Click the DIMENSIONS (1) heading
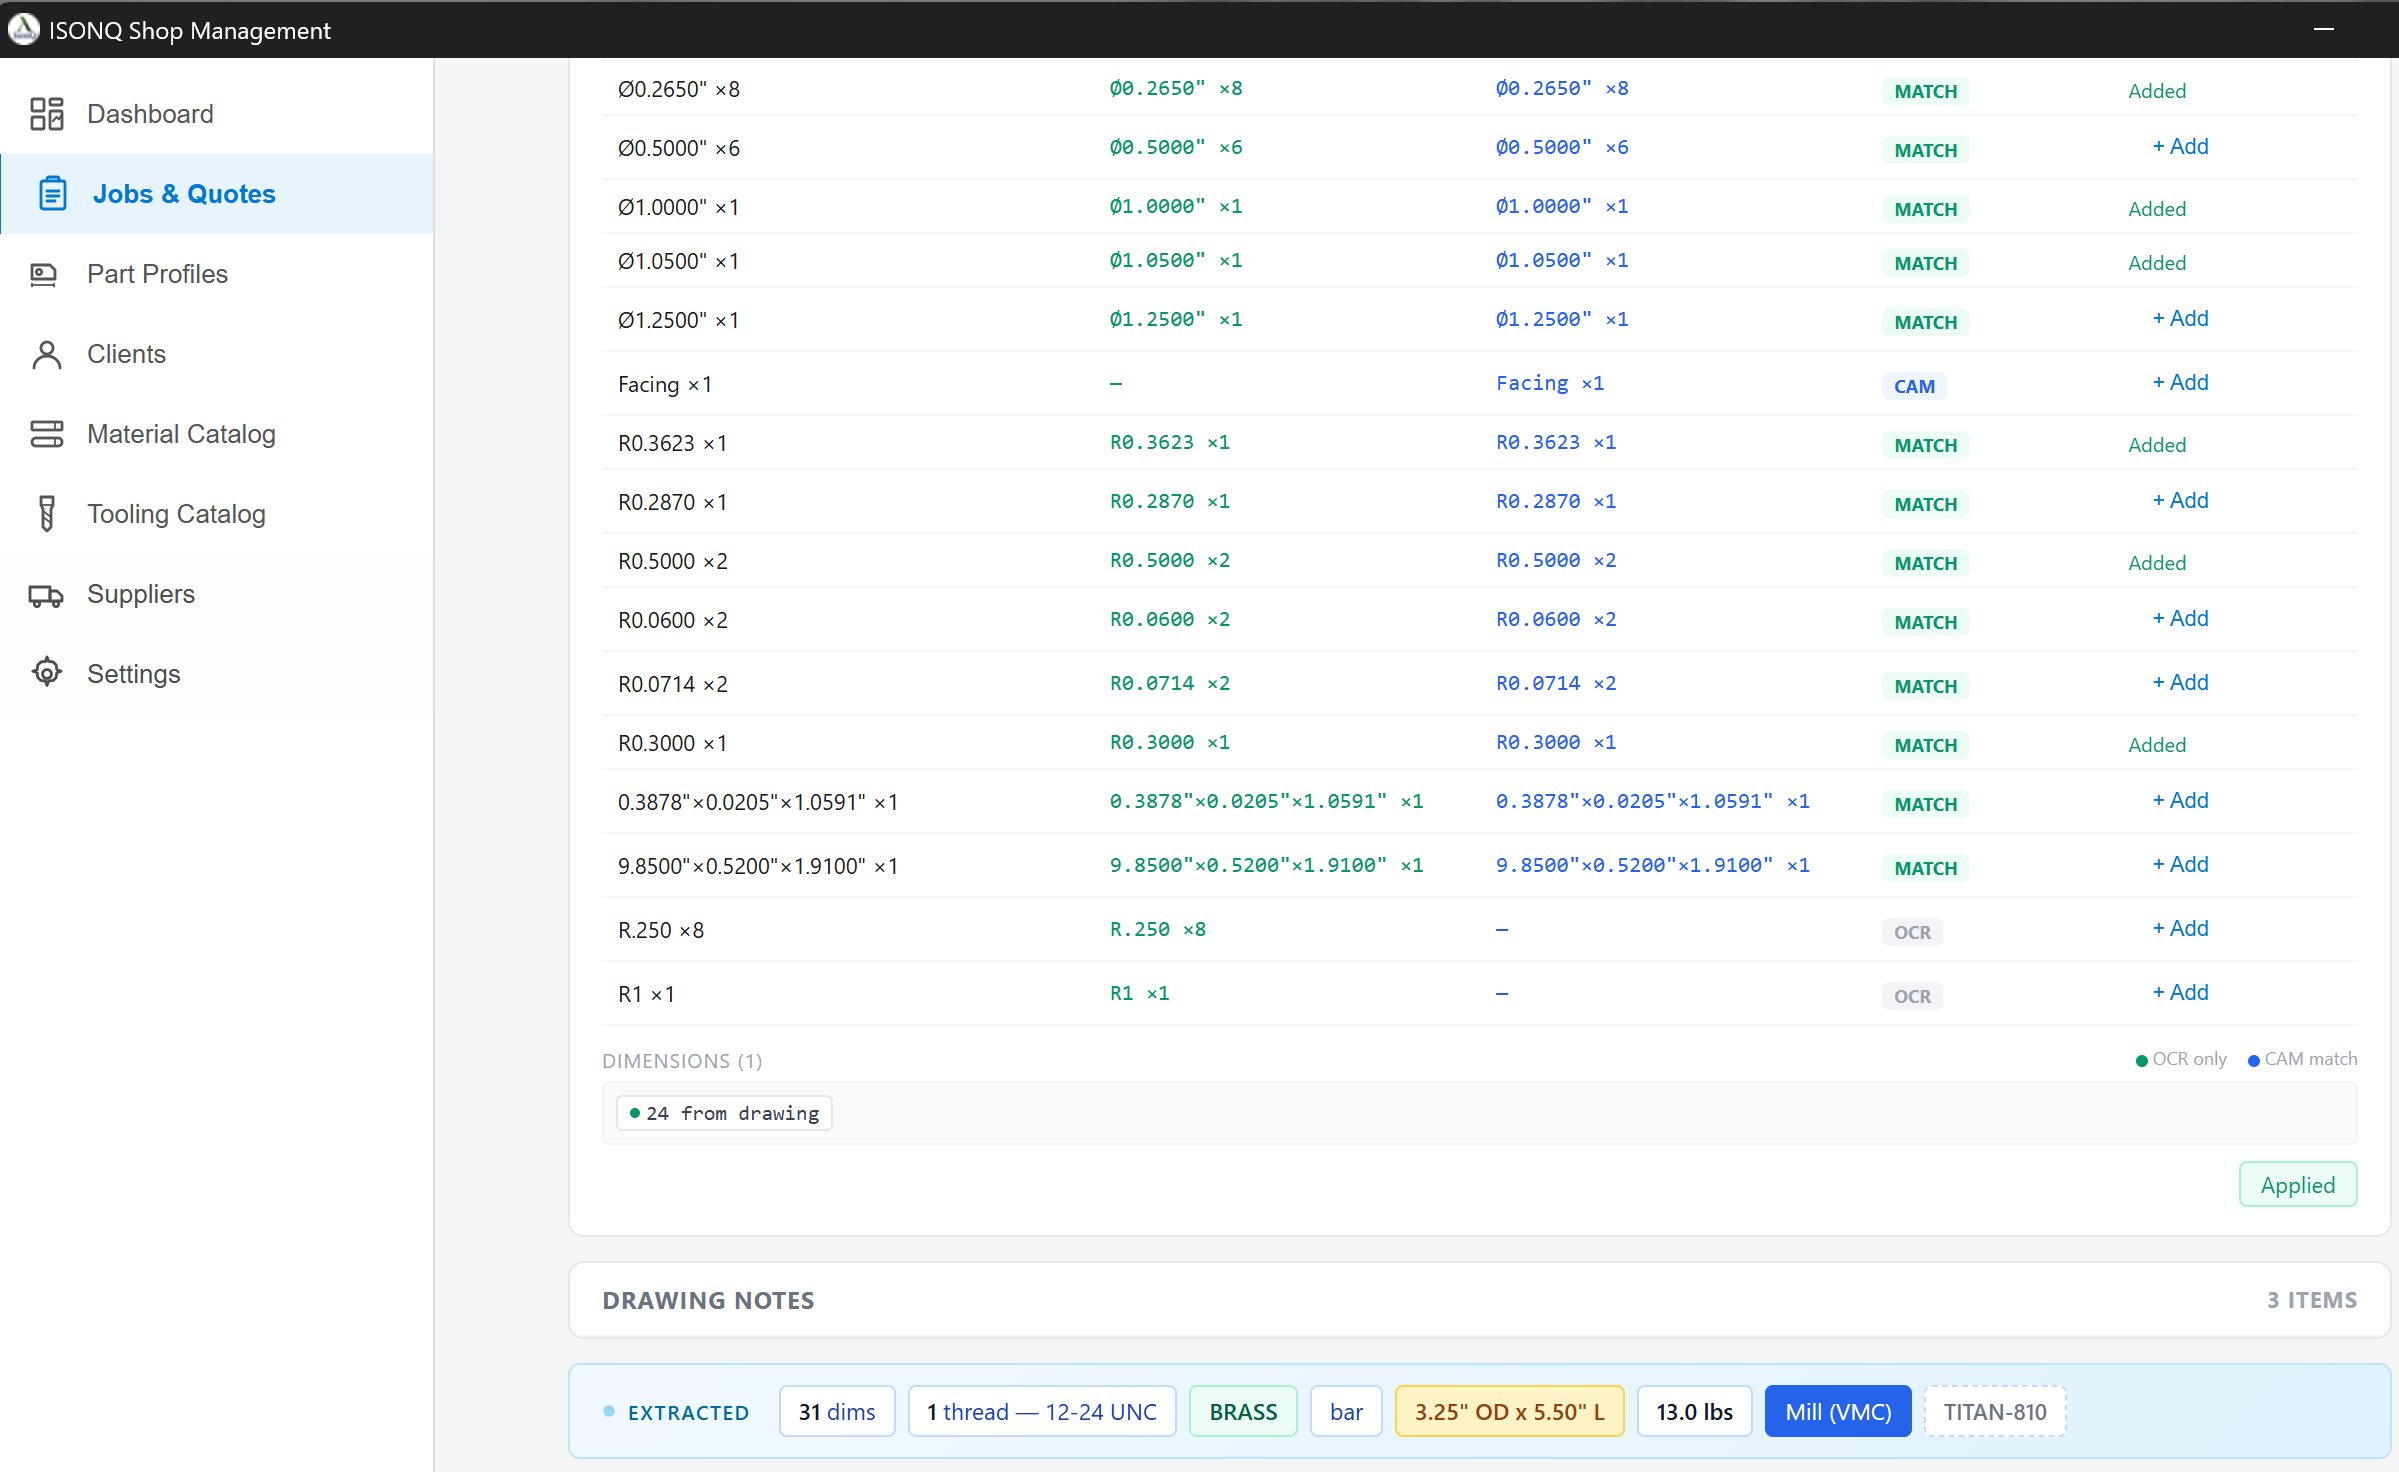2399x1472 pixels. tap(682, 1061)
